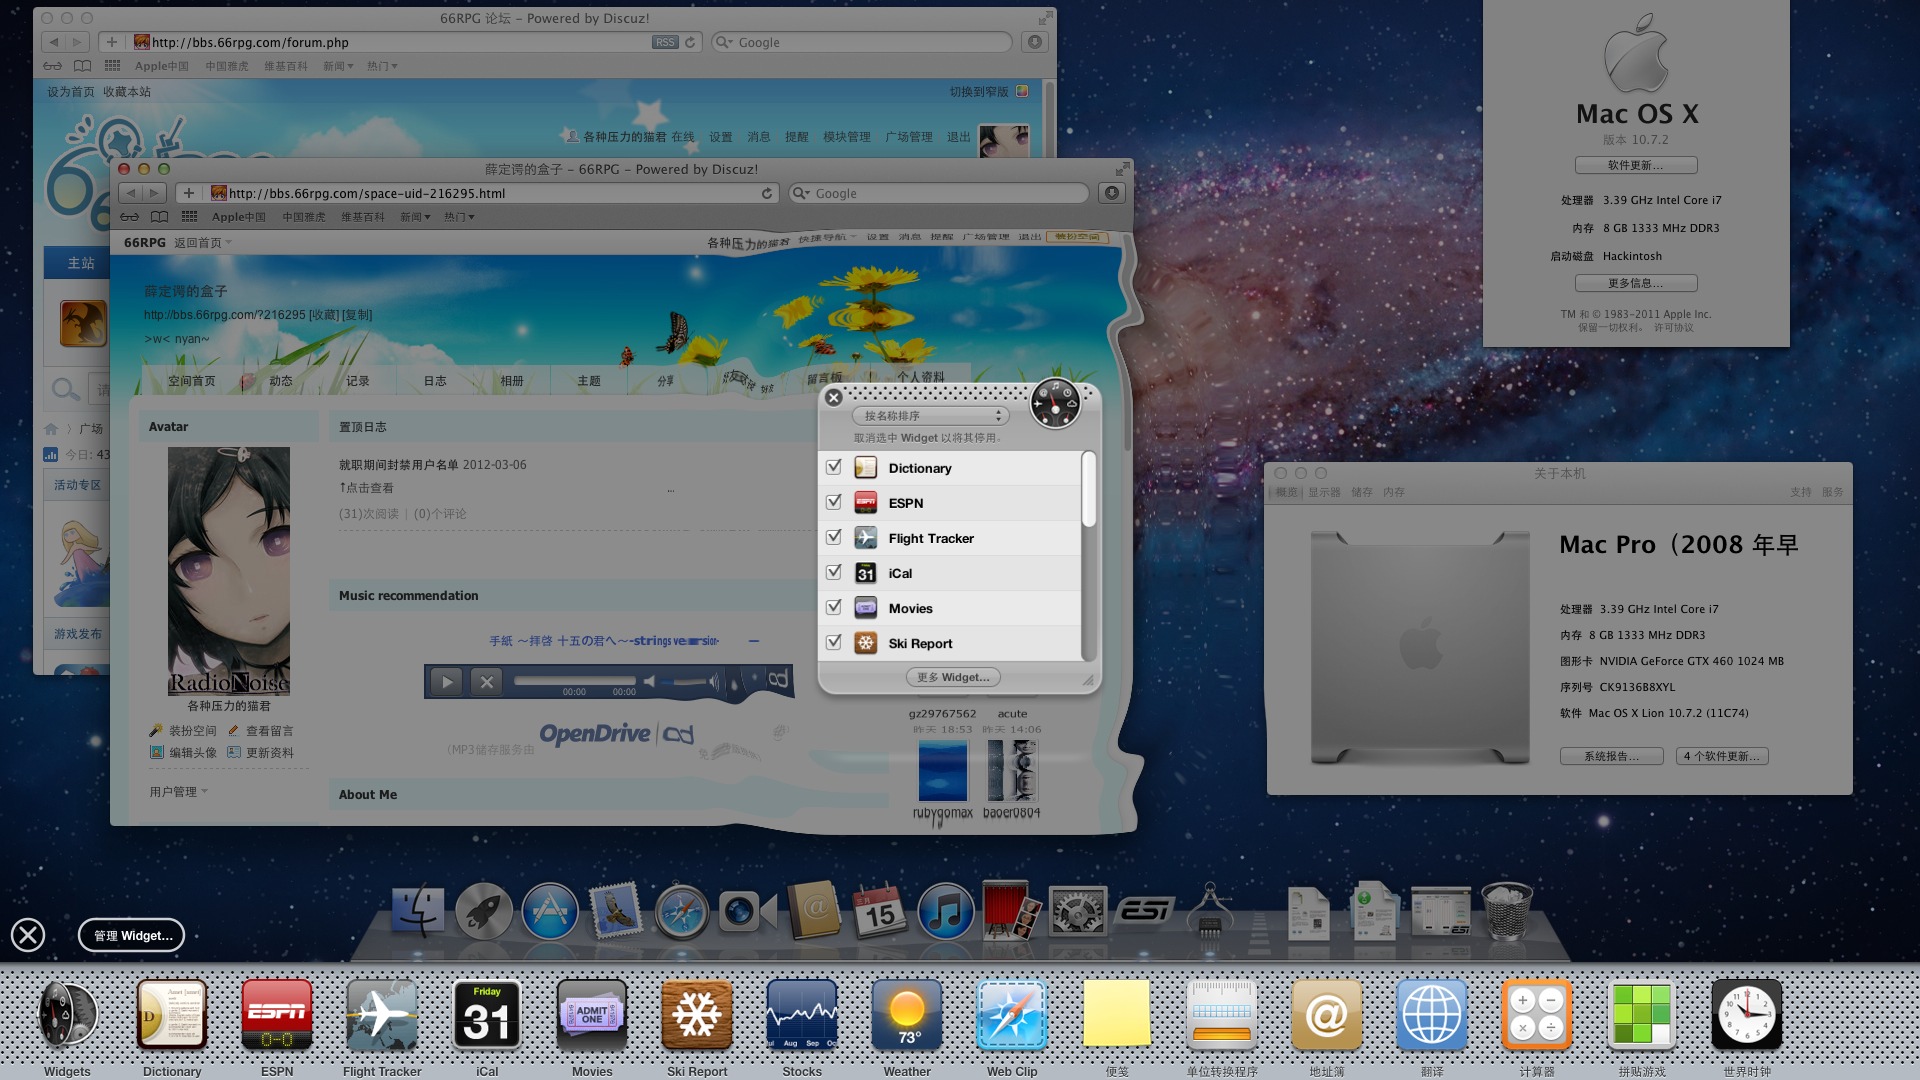Click the 软件更新... button under Mac OS X
Screen dimensions: 1920x1080
click(x=1636, y=165)
